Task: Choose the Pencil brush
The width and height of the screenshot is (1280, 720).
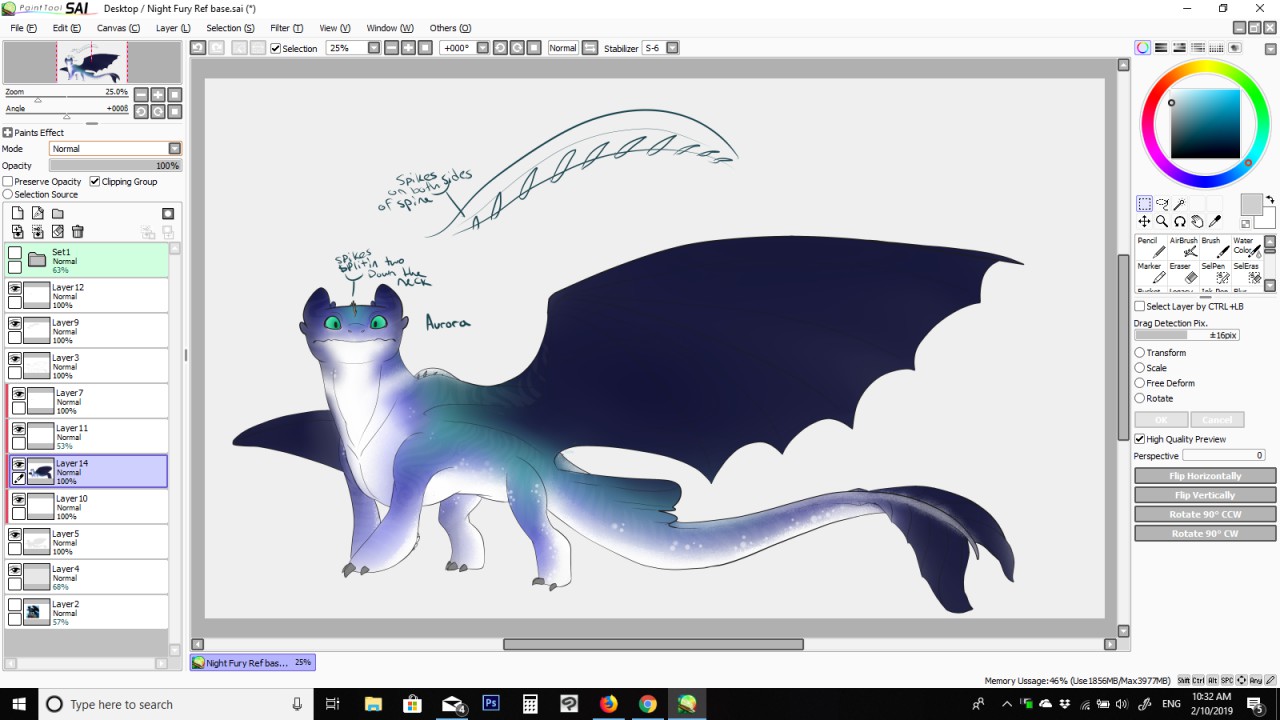Action: click(x=1150, y=247)
